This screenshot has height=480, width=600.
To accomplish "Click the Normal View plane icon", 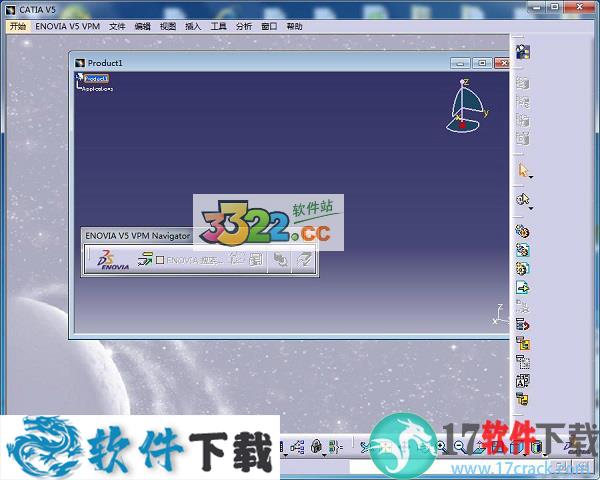I will pyautogui.click(x=478, y=447).
